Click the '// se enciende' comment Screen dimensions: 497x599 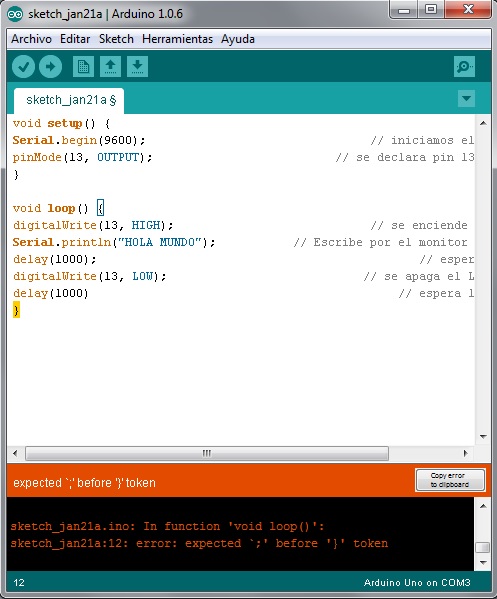[419, 225]
